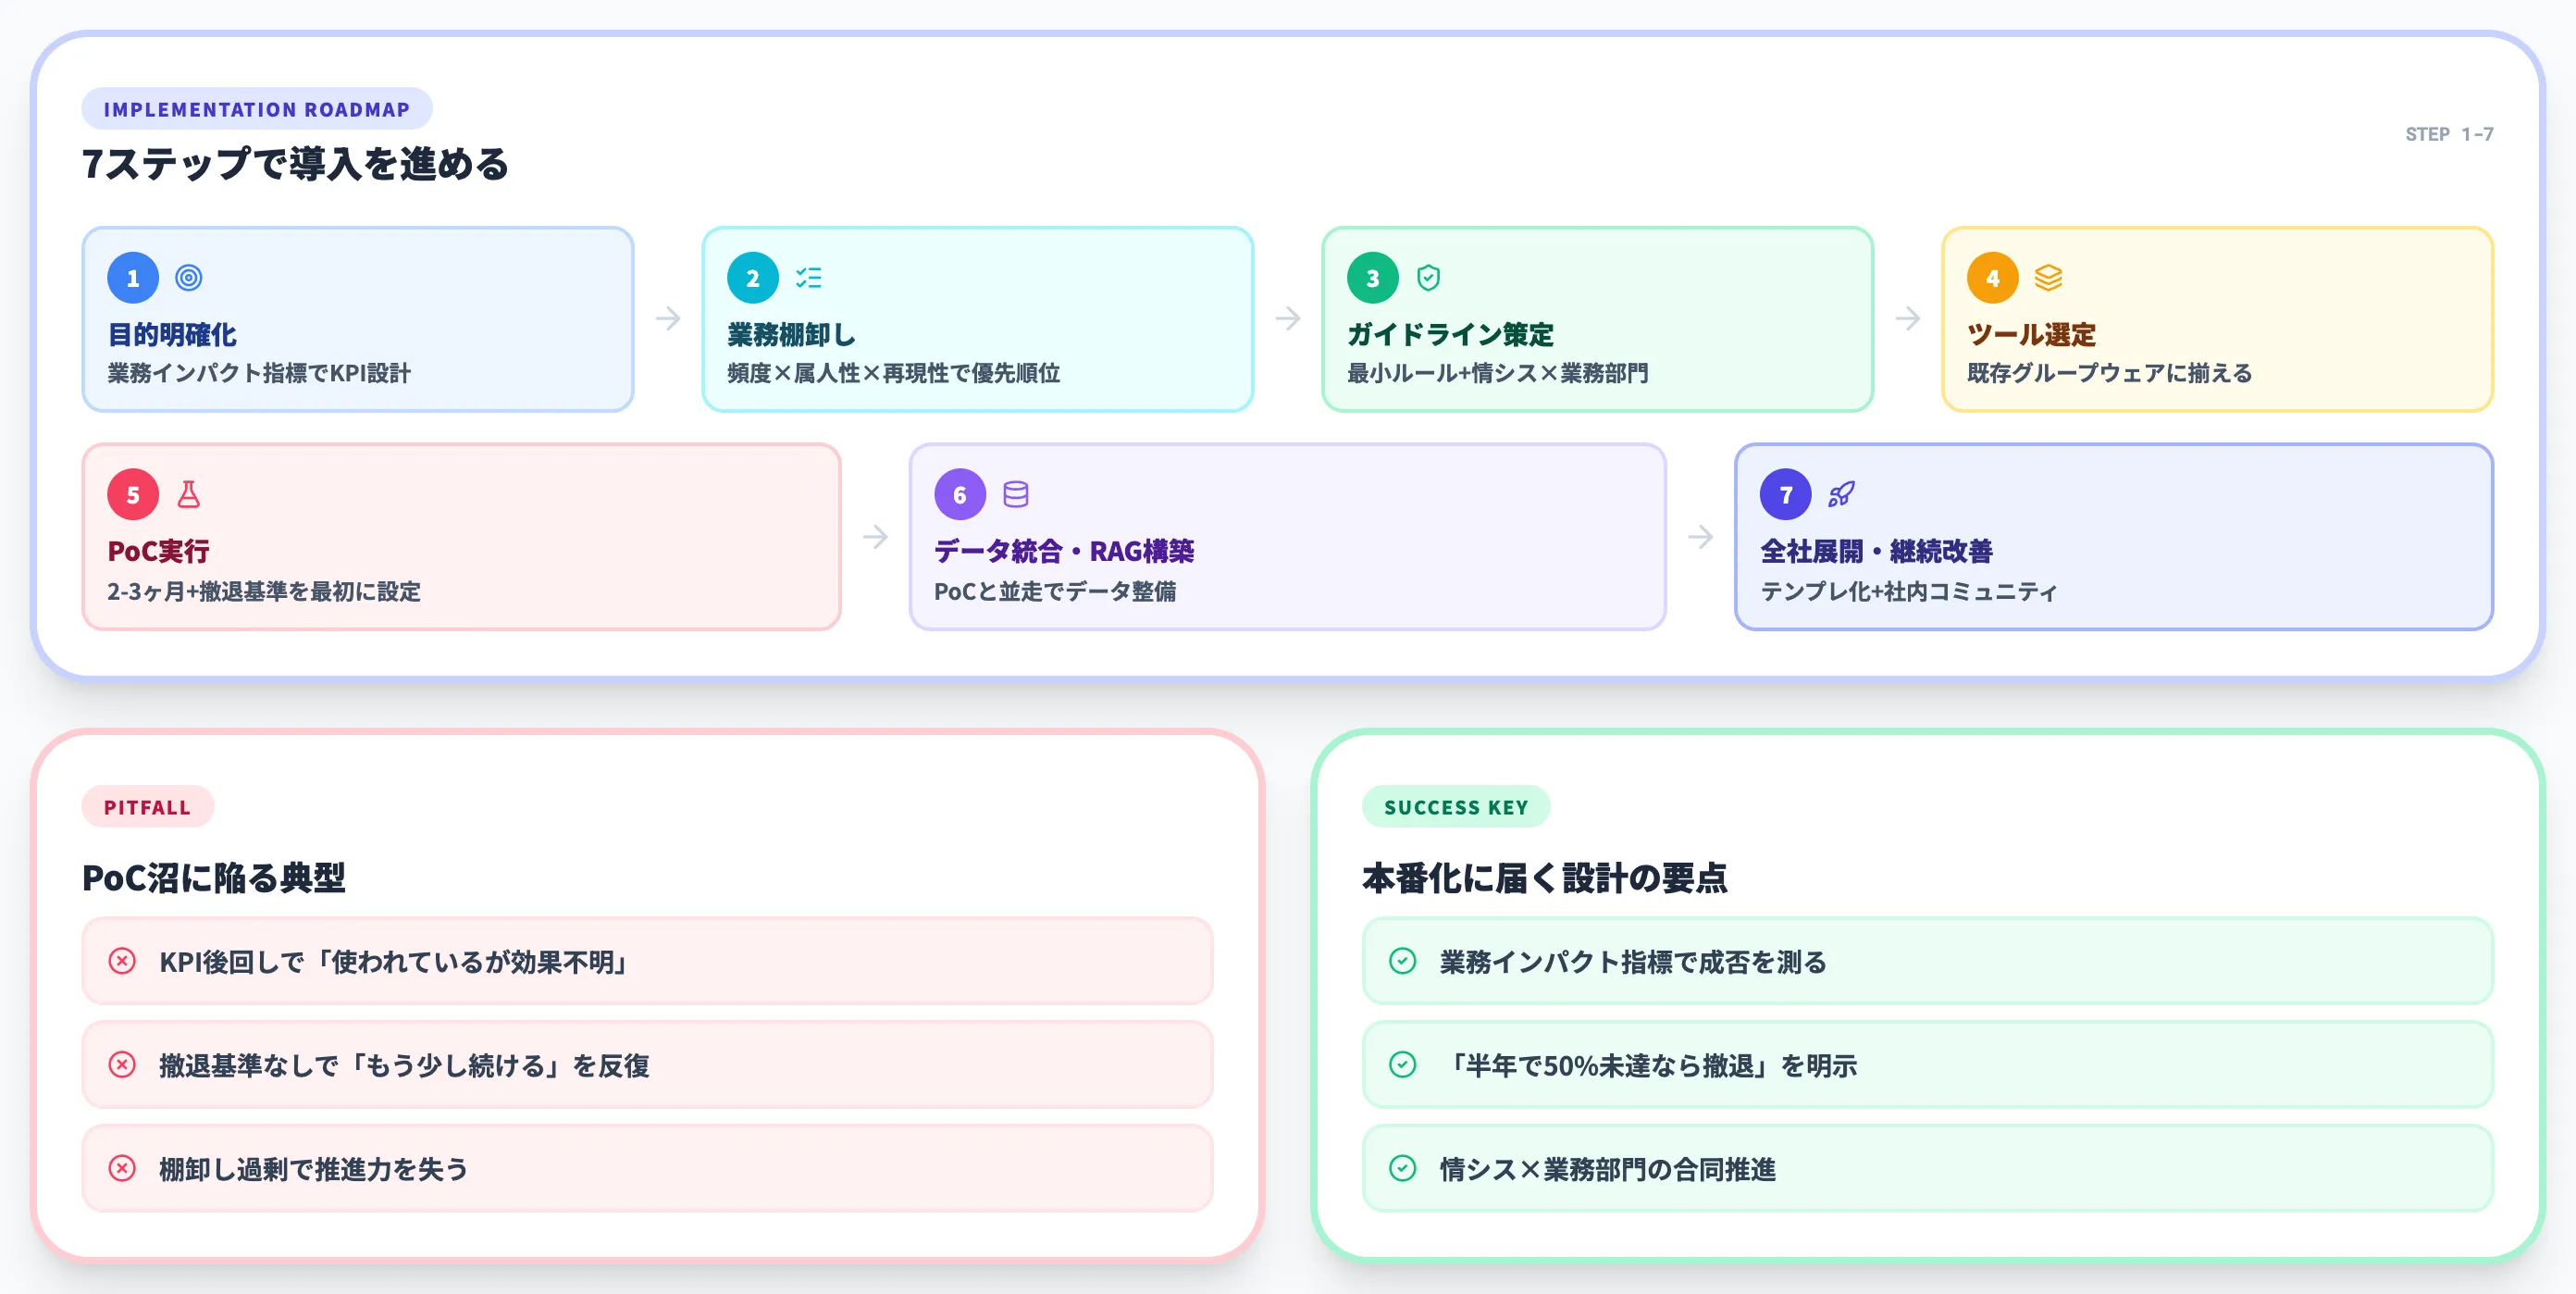Click the ツール選定 title

tap(2031, 334)
